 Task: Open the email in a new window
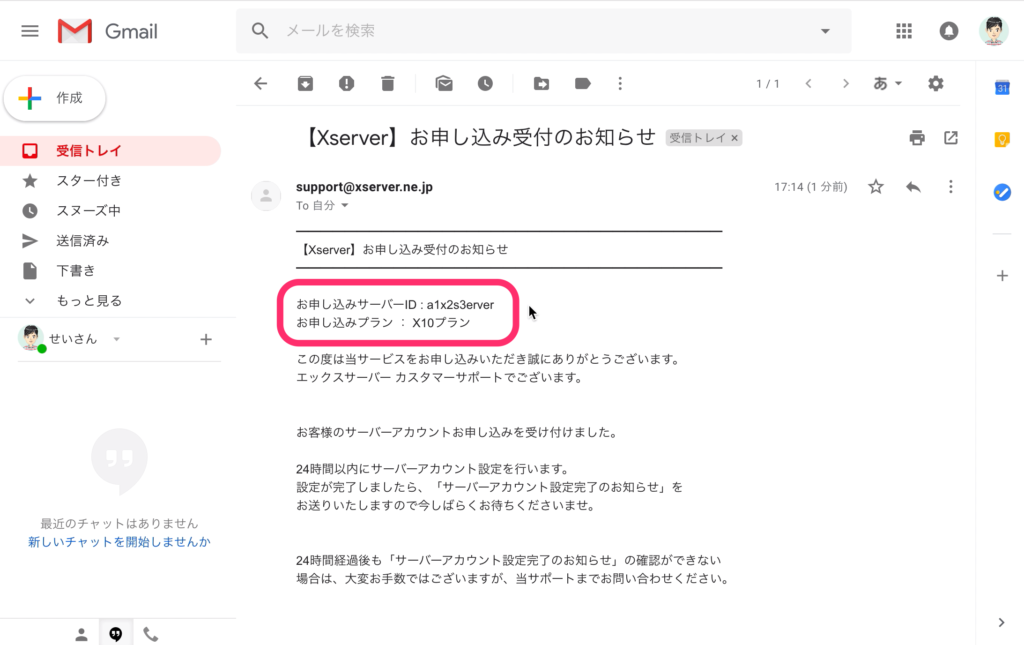950,137
